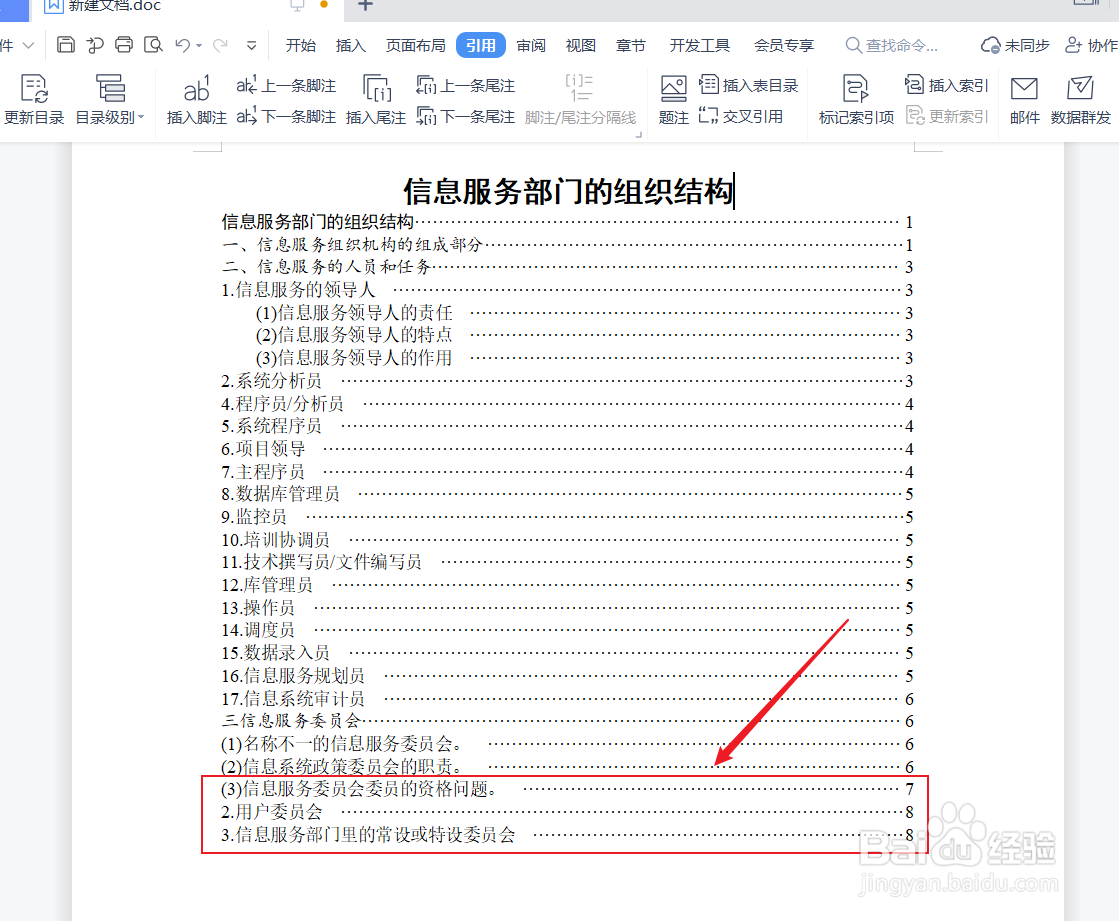Open the quick access toolbar chevron
1119x921 pixels.
pyautogui.click(x=252, y=45)
